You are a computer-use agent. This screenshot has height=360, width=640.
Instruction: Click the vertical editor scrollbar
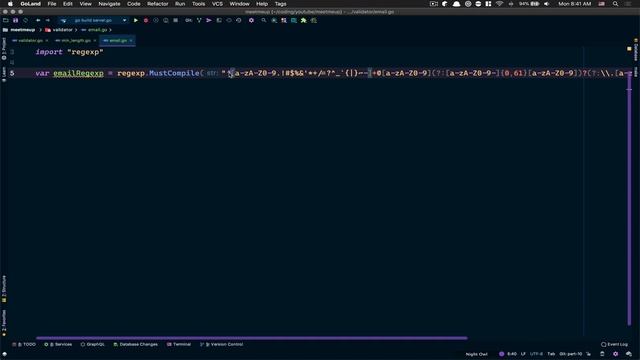point(629,200)
